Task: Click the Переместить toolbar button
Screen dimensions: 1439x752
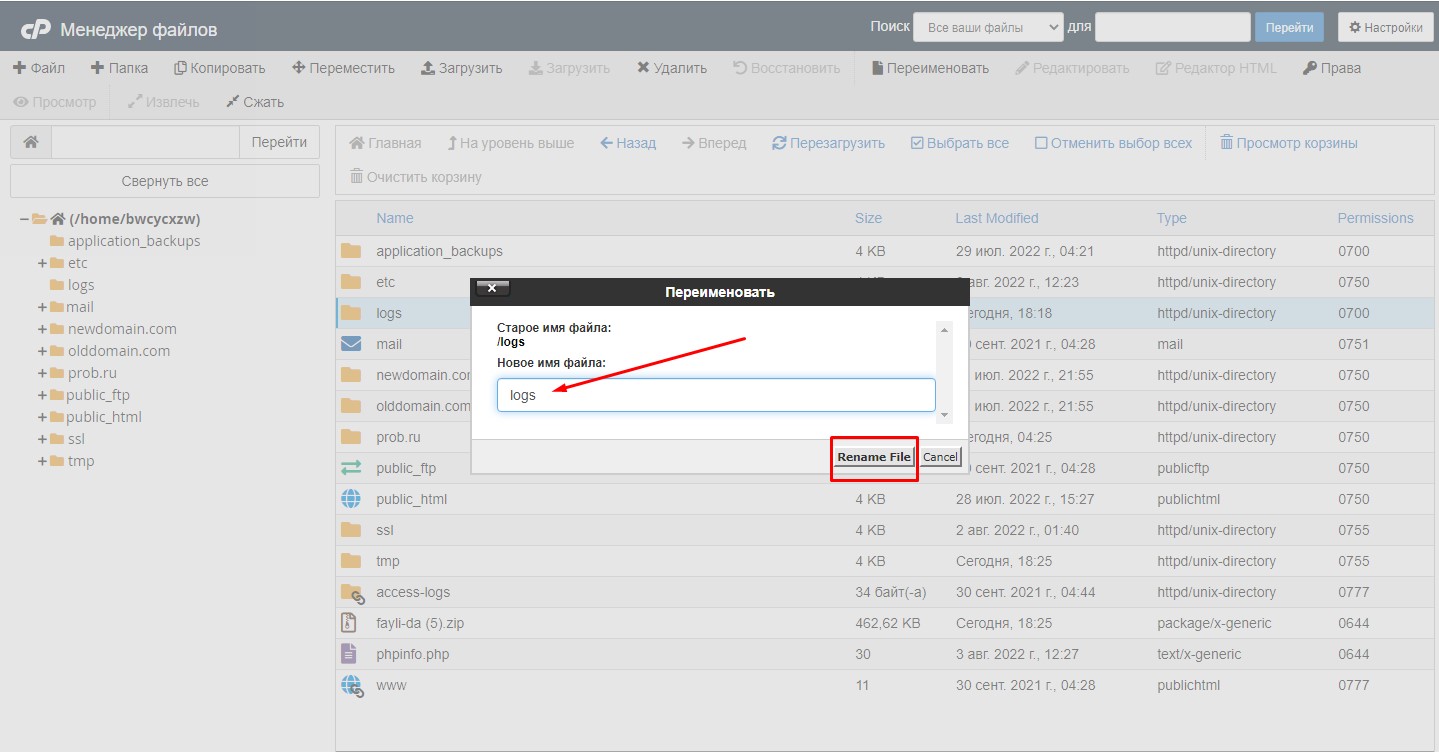Action: pyautogui.click(x=343, y=68)
